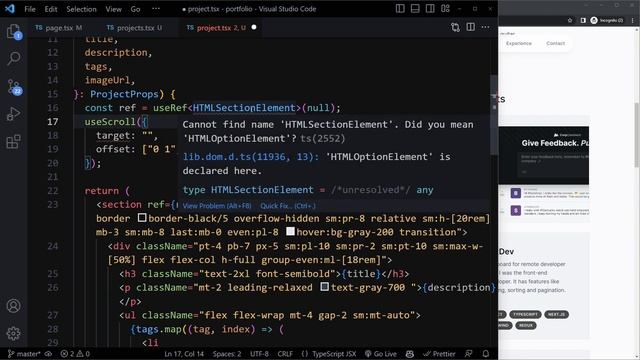Split the editor to the right
Image resolution: width=640 pixels, height=360 pixels.
[x=471, y=27]
